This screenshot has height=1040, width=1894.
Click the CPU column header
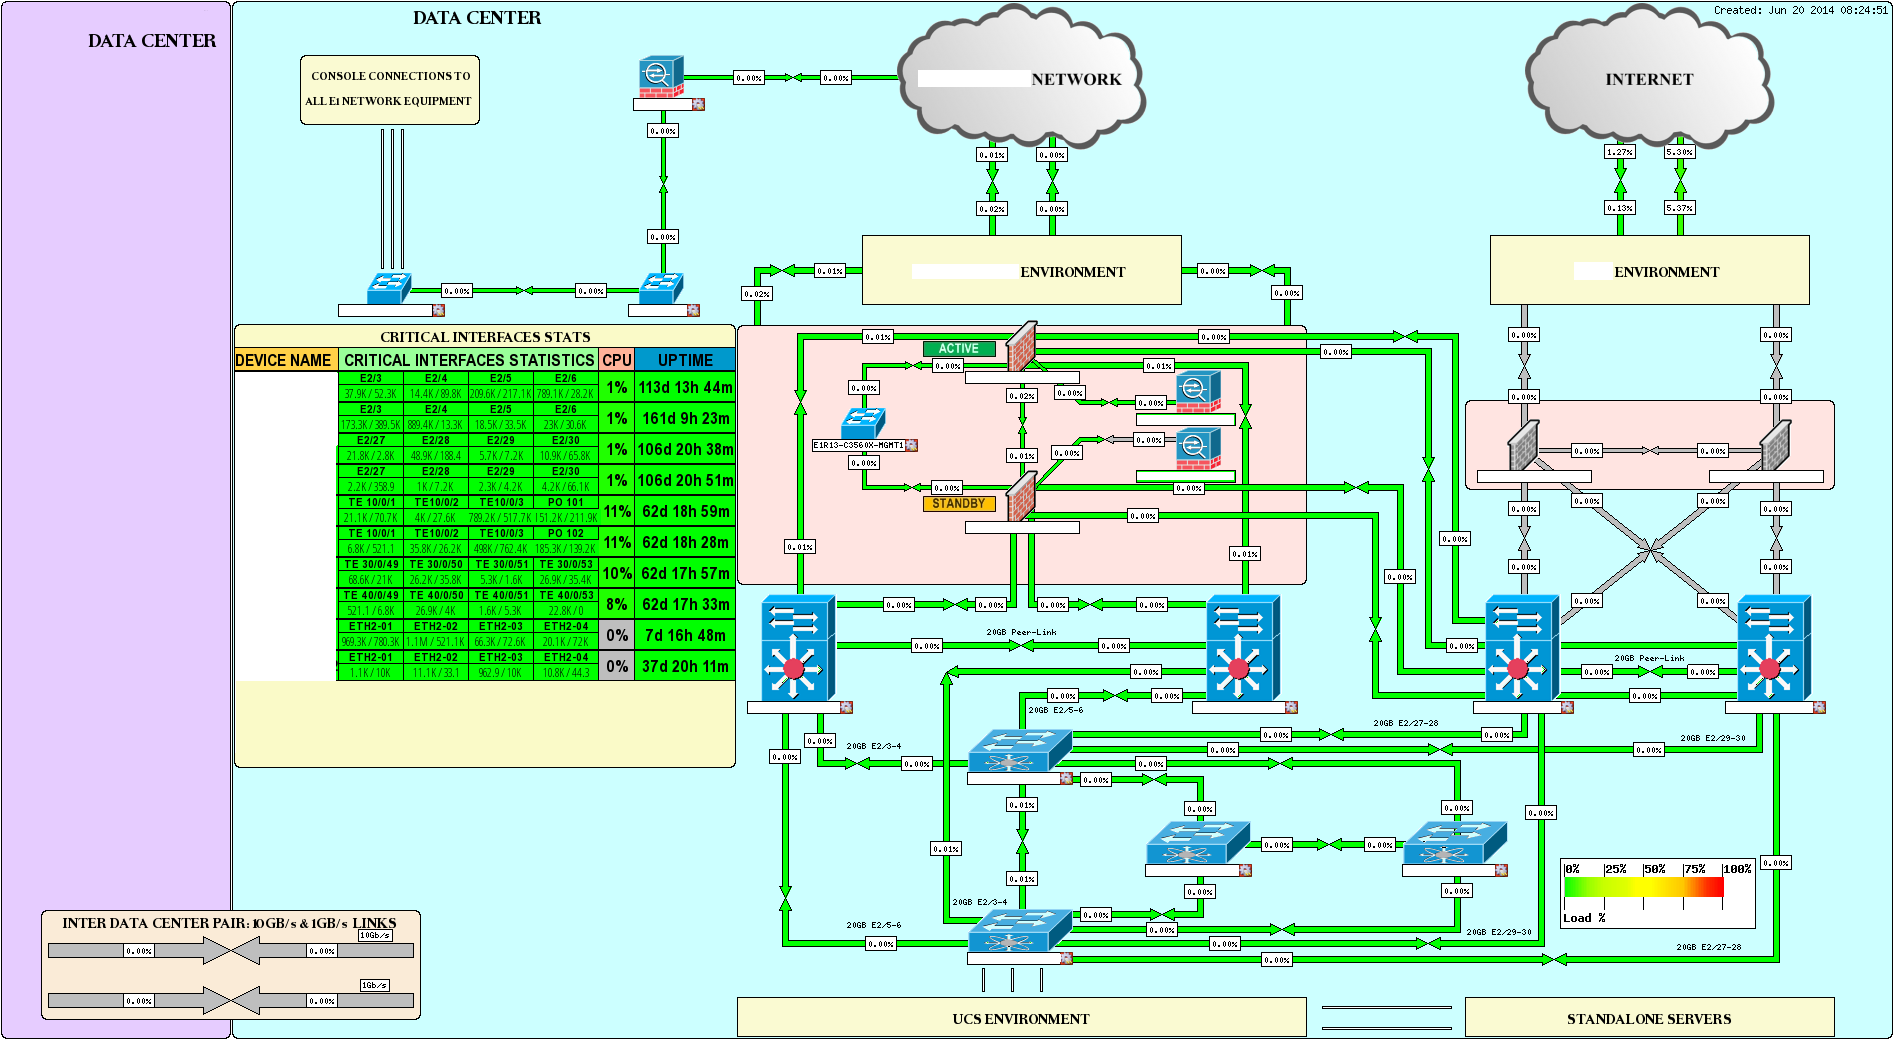pos(617,360)
